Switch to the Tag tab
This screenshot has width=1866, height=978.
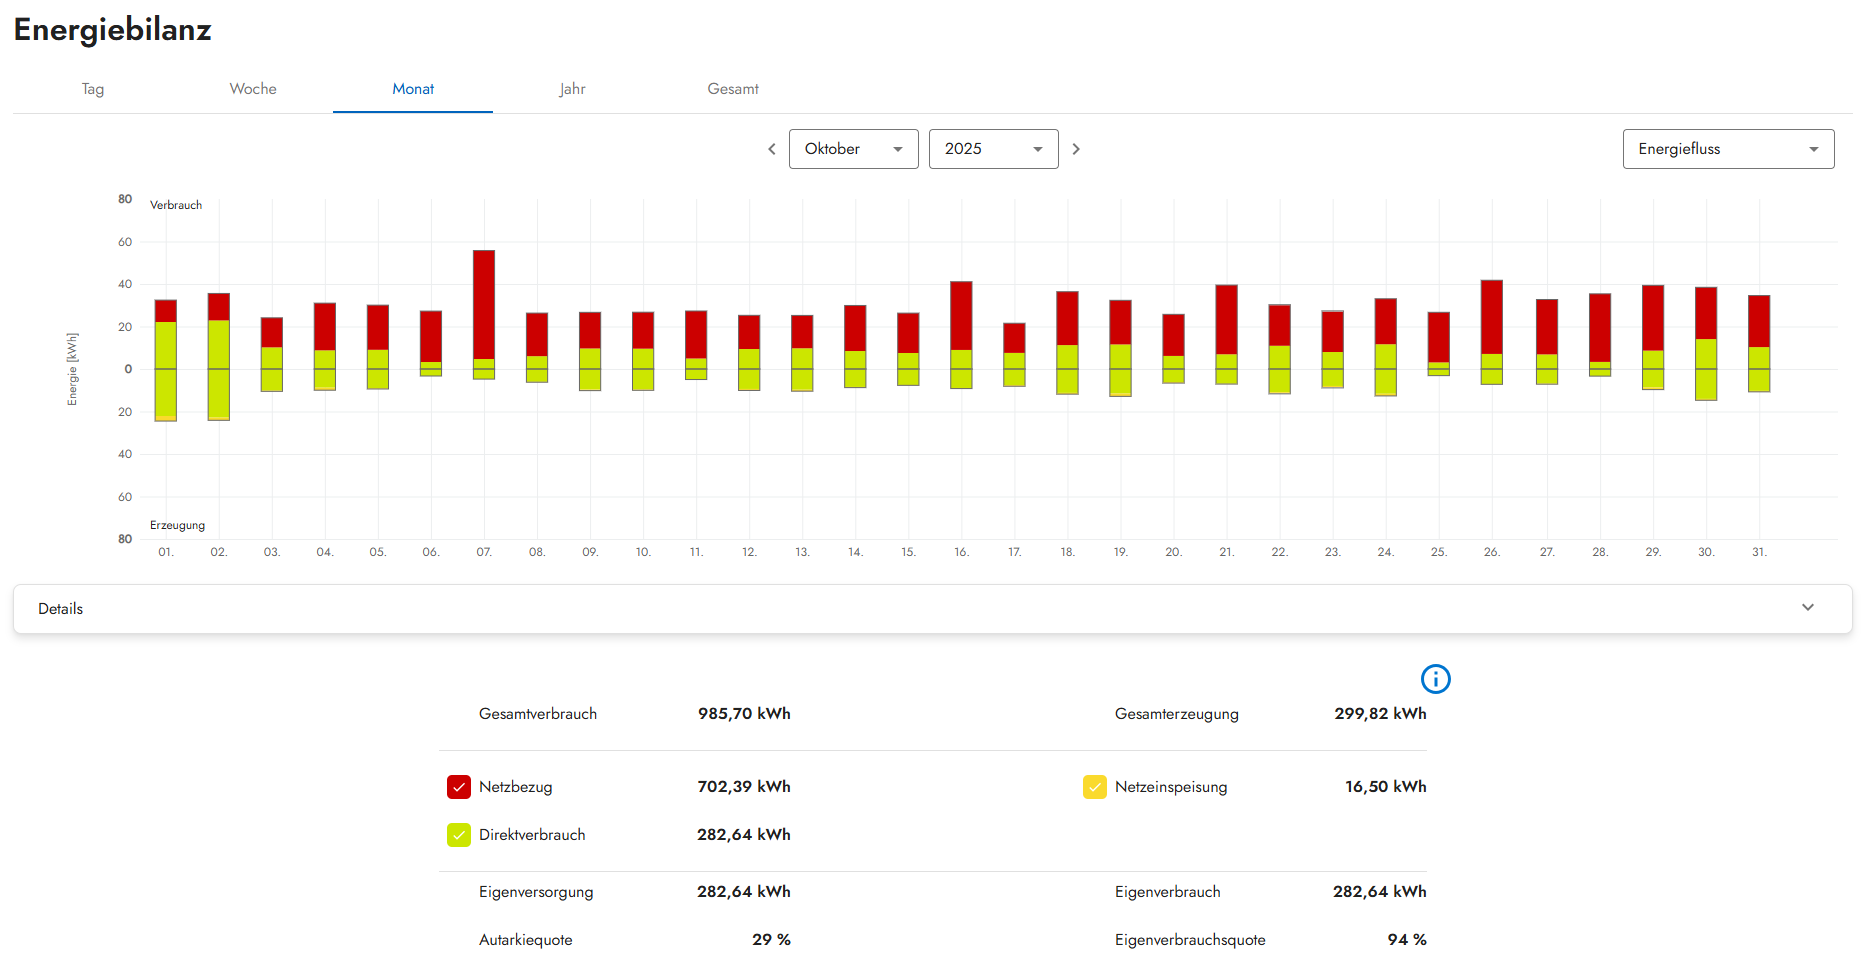(93, 89)
